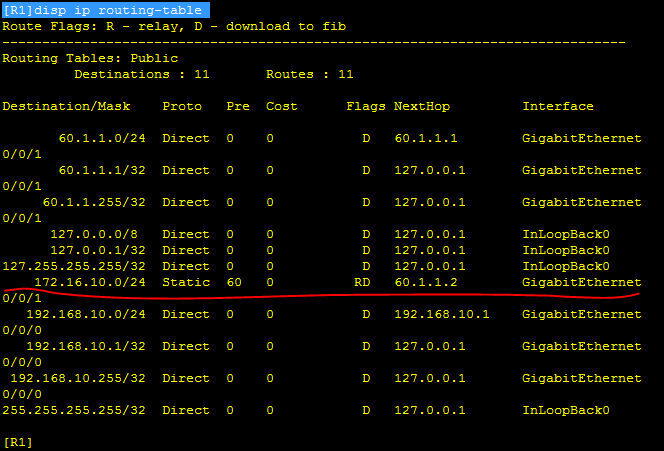Viewport: 664px width, 451px height.
Task: Click the 'RD' flags entry
Action: click(362, 282)
